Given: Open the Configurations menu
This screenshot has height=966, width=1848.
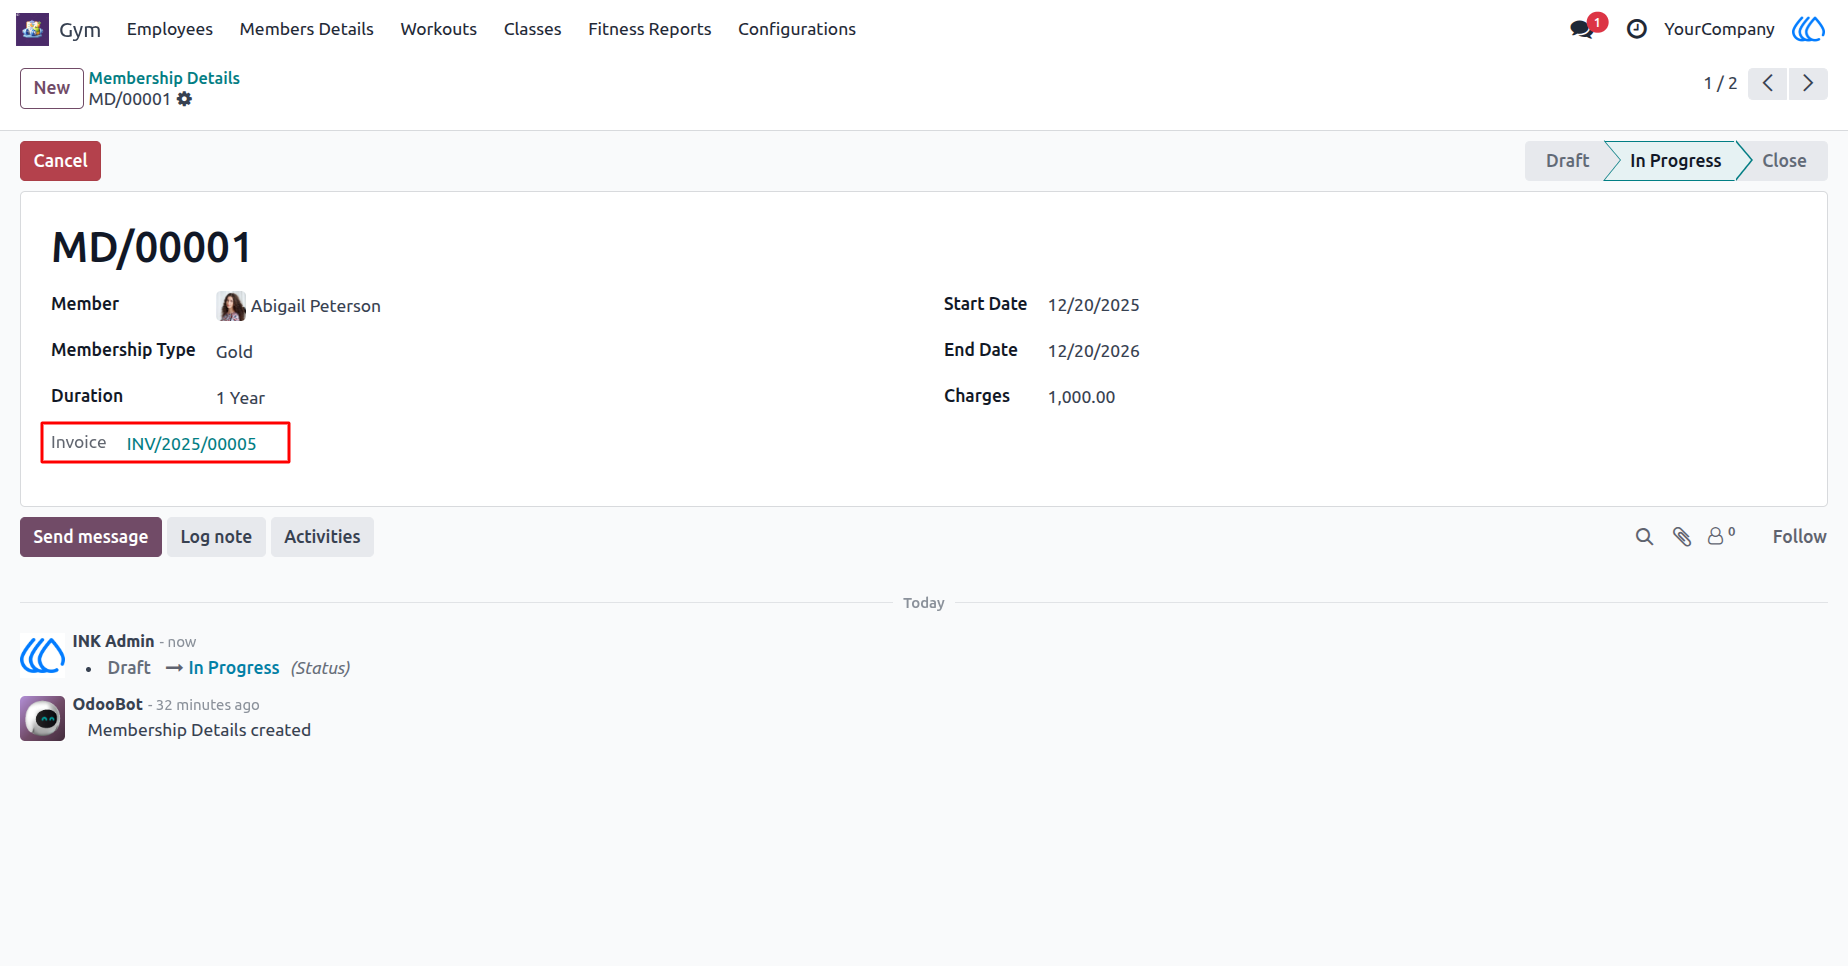Looking at the screenshot, I should pyautogui.click(x=797, y=29).
